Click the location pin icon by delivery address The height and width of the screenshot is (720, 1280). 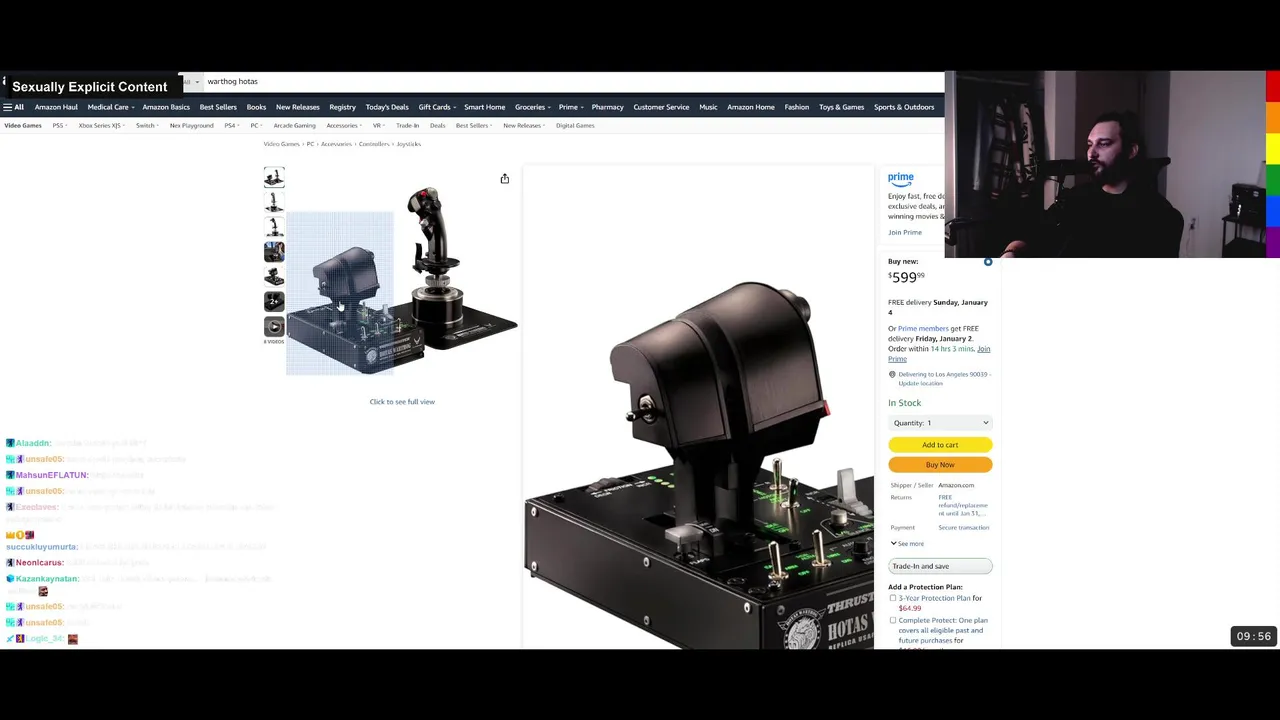click(x=892, y=375)
